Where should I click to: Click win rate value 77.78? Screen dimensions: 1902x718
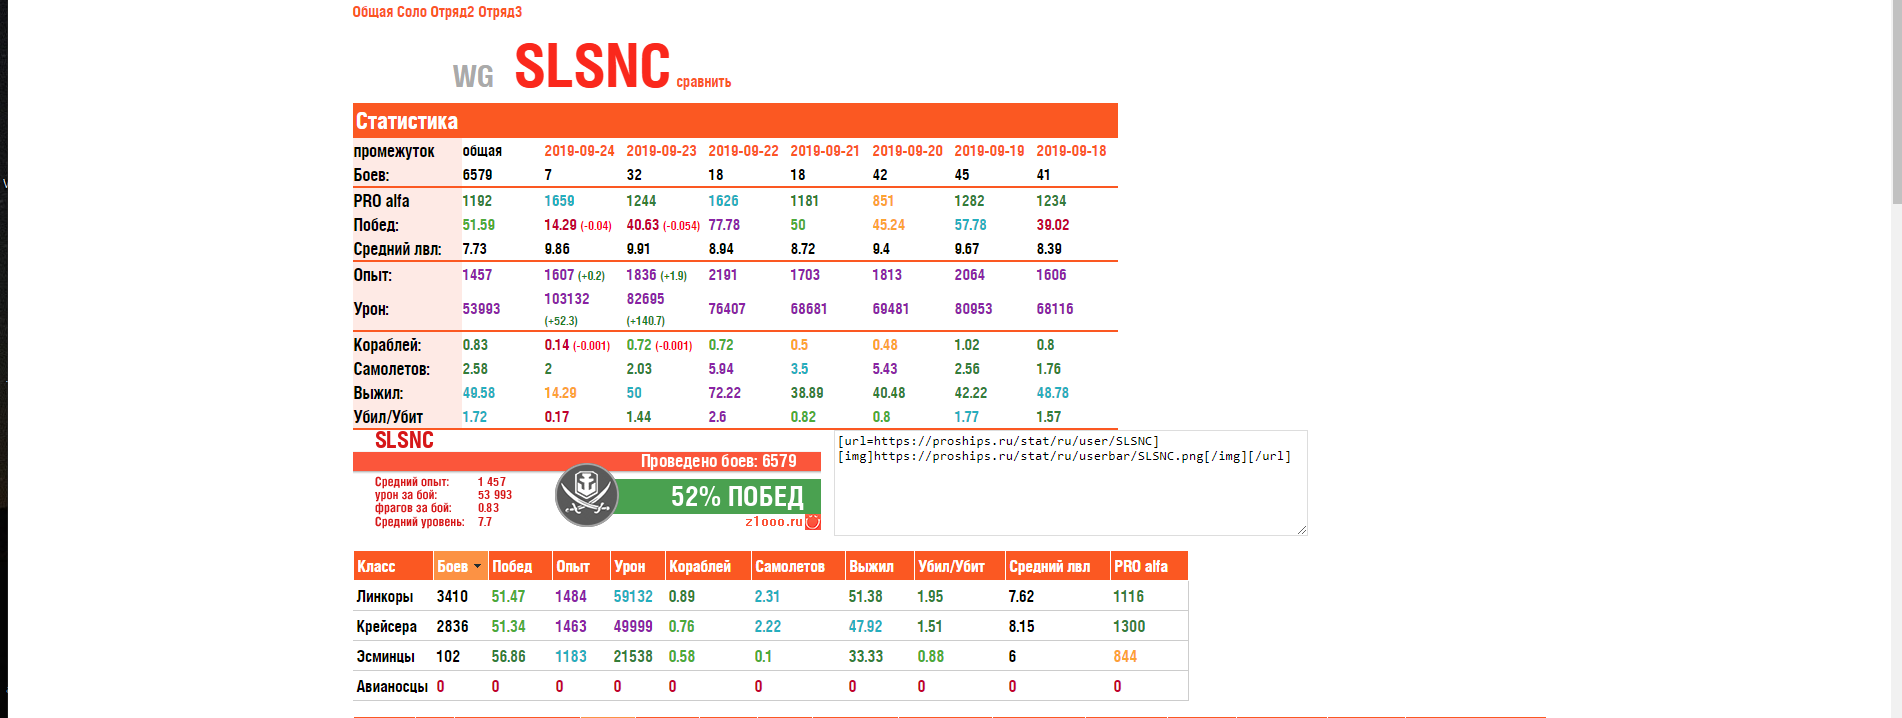tap(724, 225)
